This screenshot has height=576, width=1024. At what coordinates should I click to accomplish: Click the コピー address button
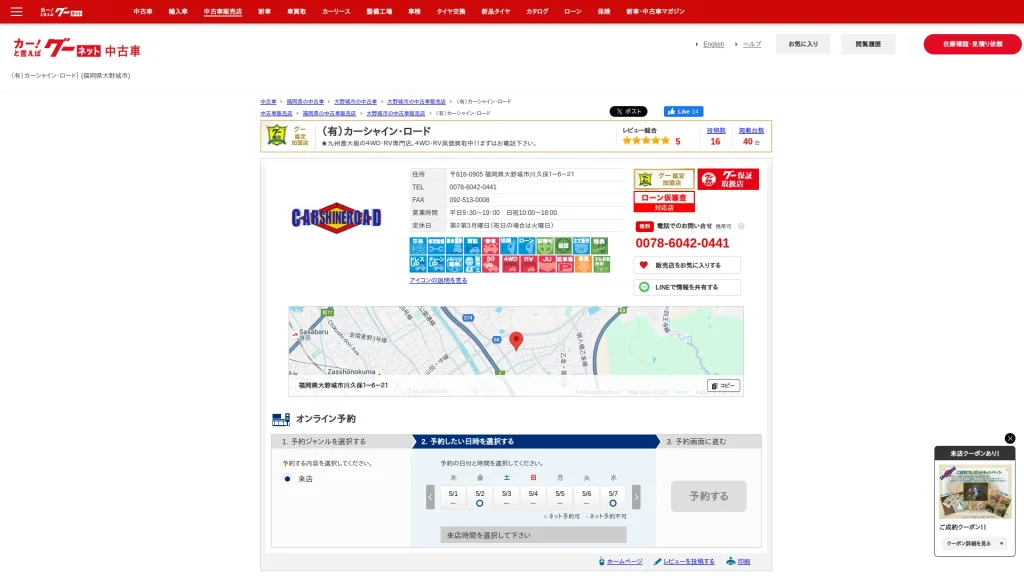coord(723,386)
